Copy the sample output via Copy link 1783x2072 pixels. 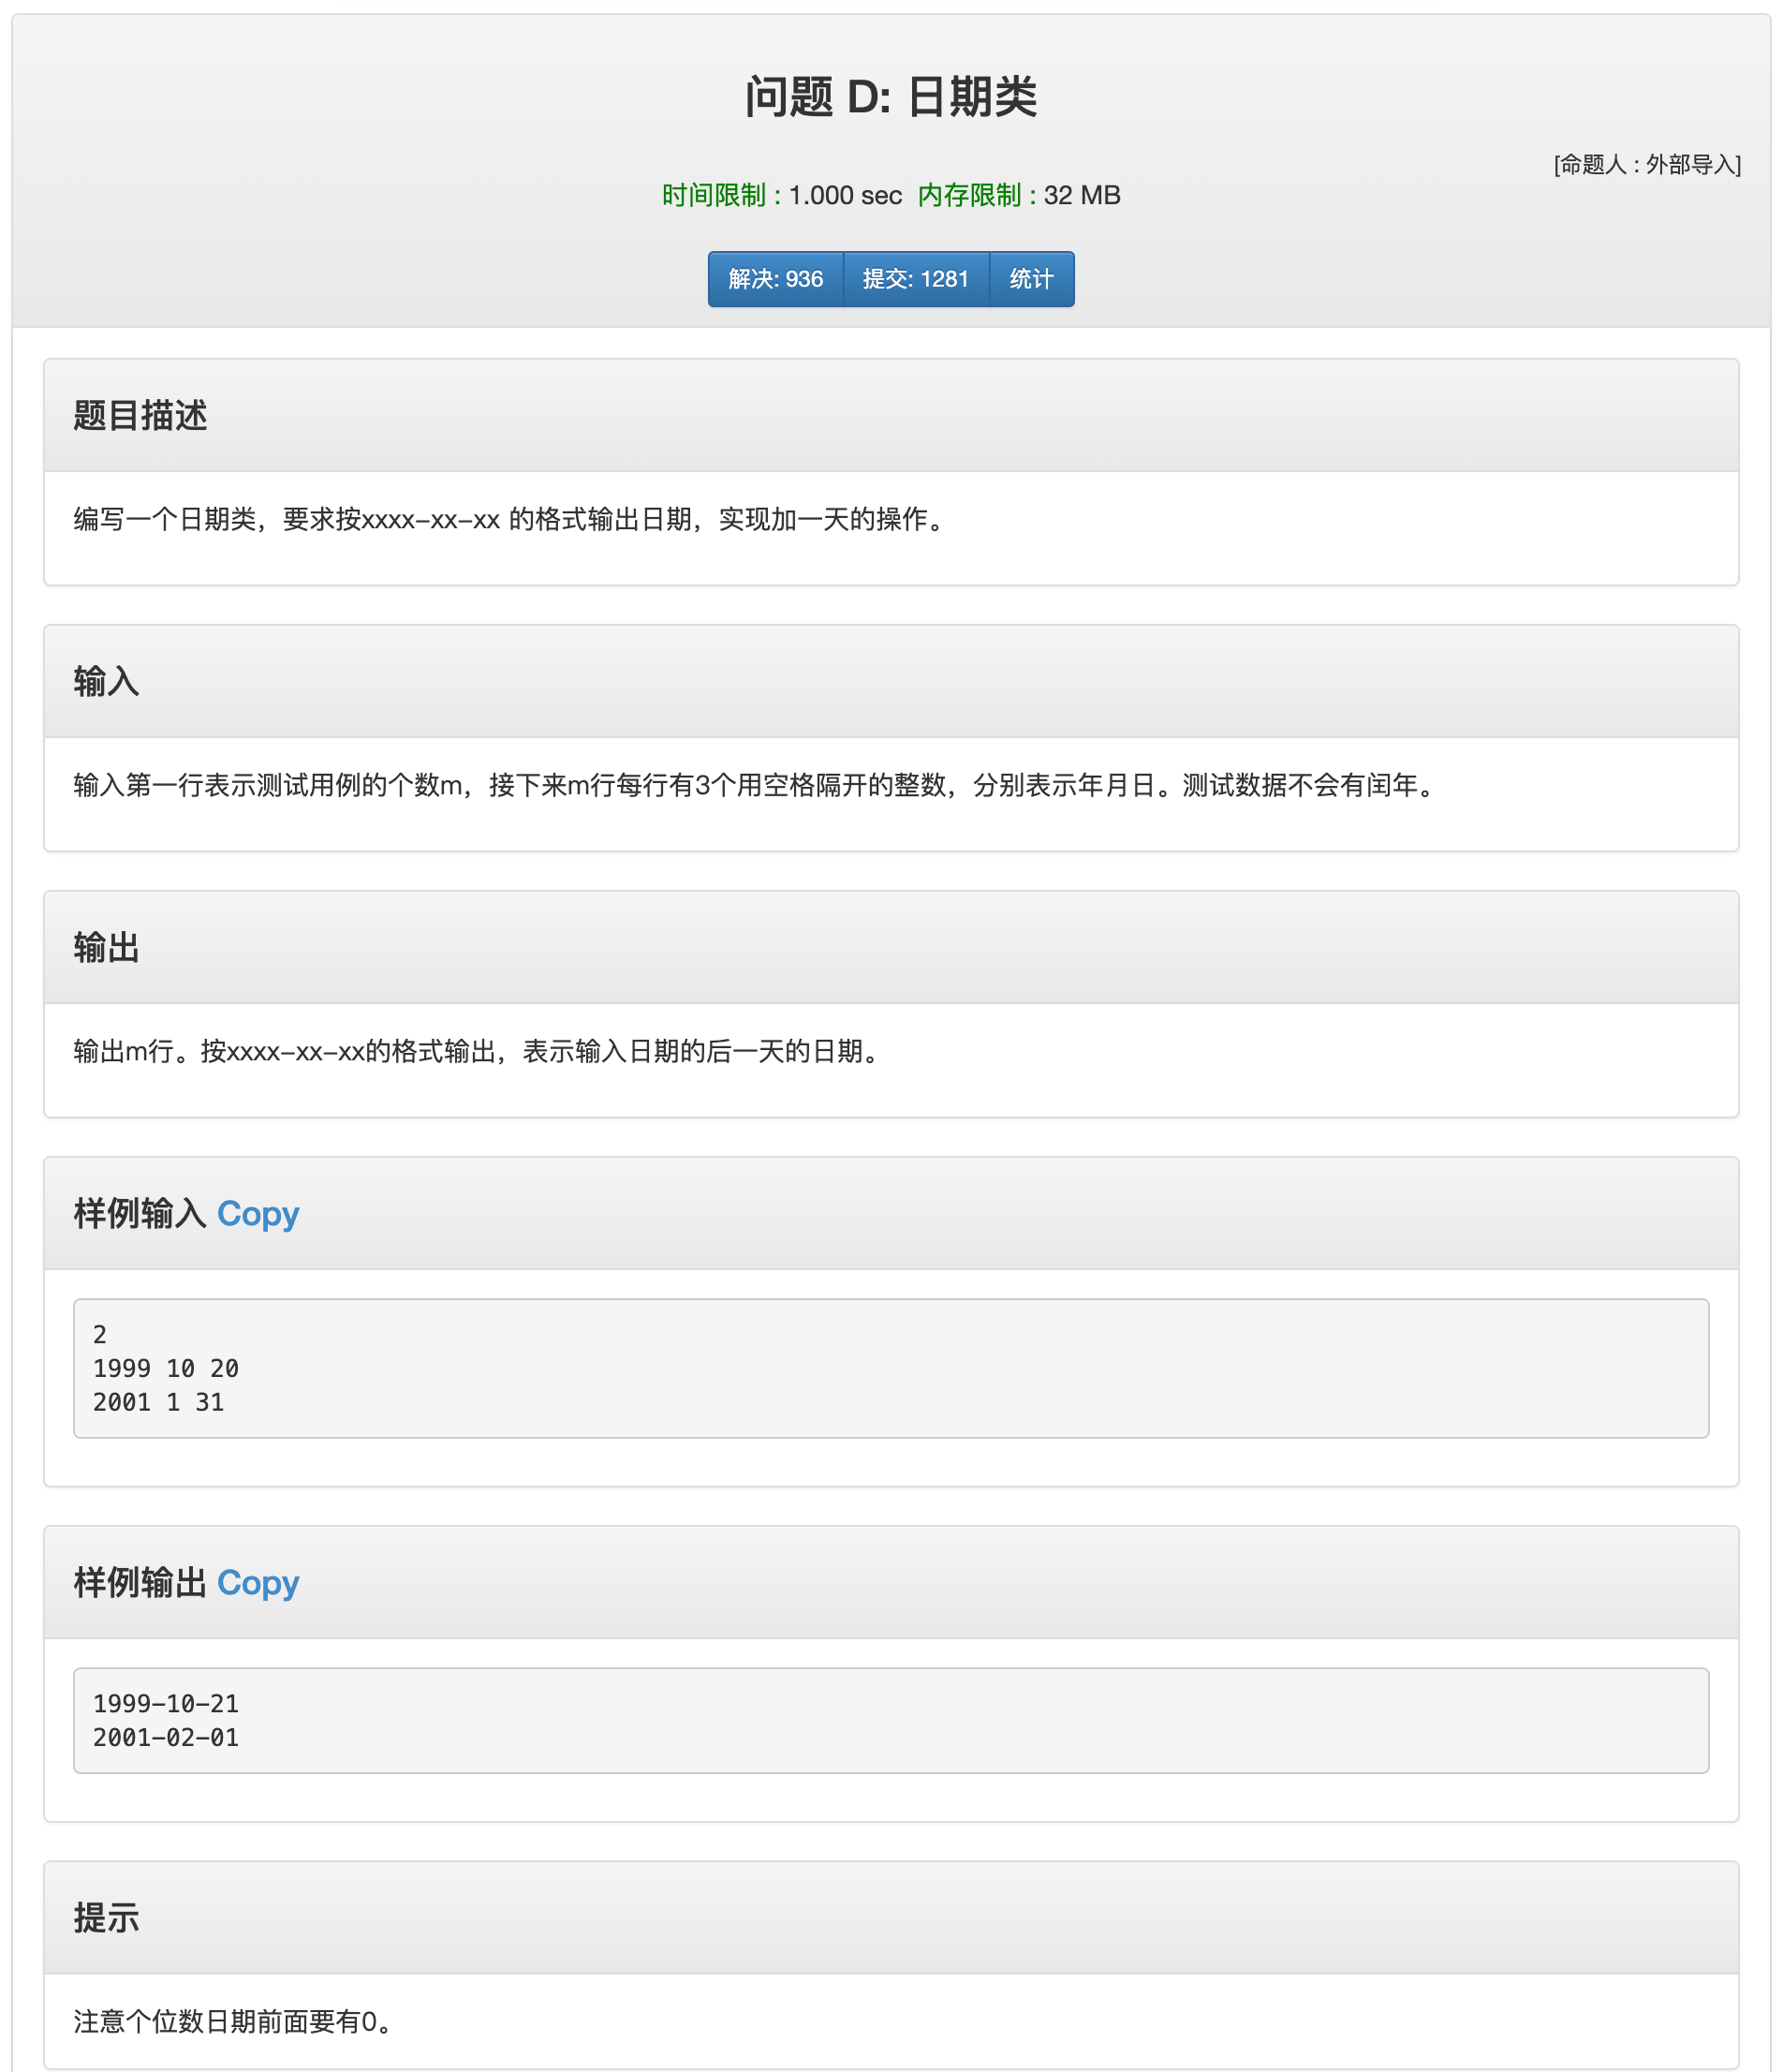[x=258, y=1582]
